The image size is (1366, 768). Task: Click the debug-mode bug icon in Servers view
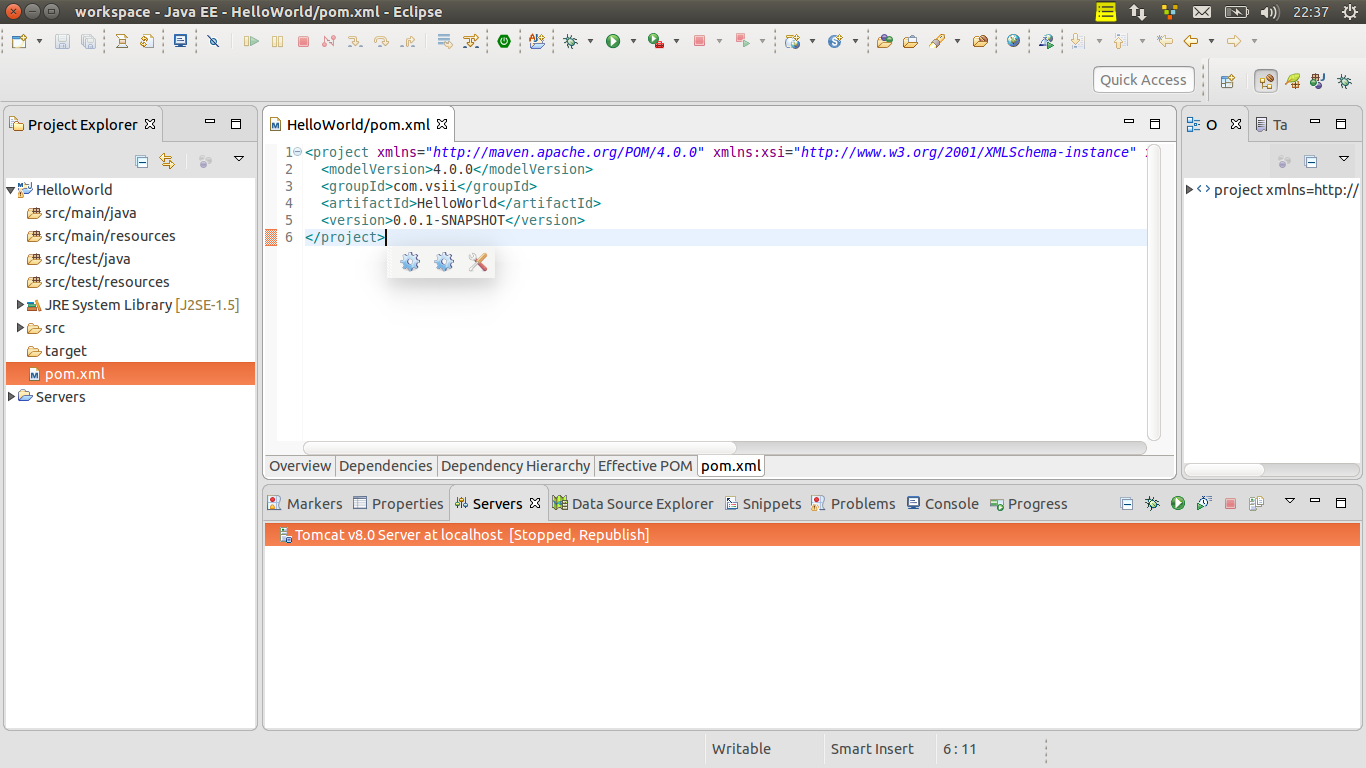point(1152,503)
